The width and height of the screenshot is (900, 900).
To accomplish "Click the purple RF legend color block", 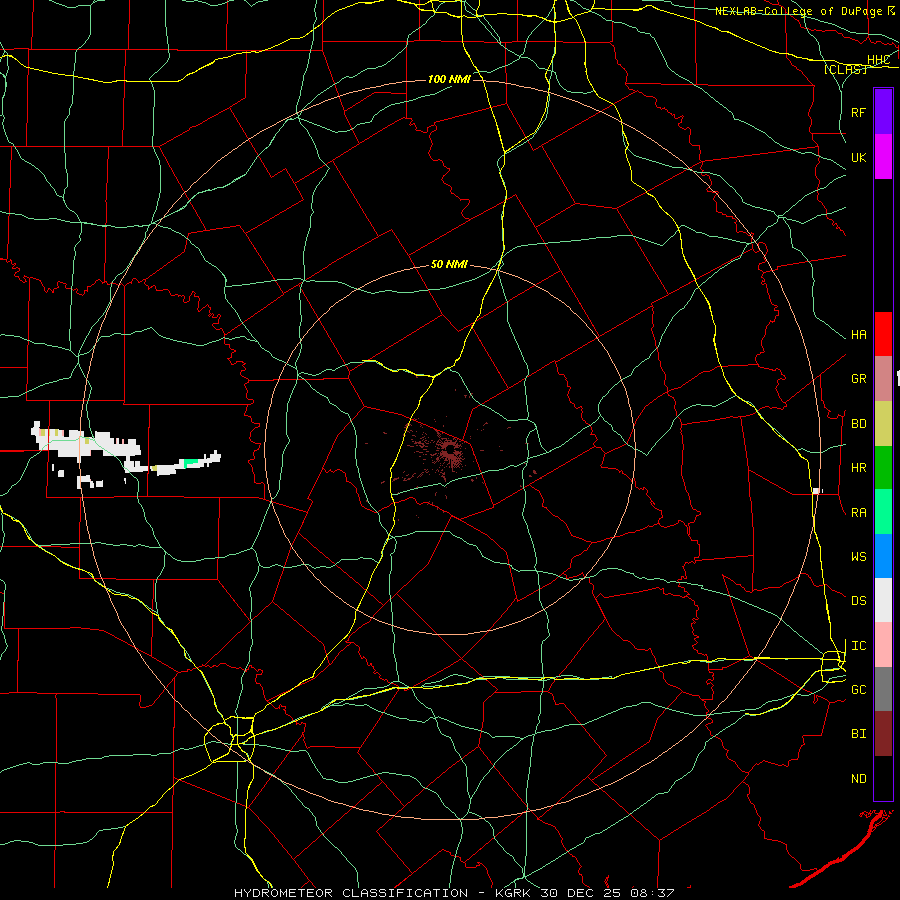I will coord(883,112).
